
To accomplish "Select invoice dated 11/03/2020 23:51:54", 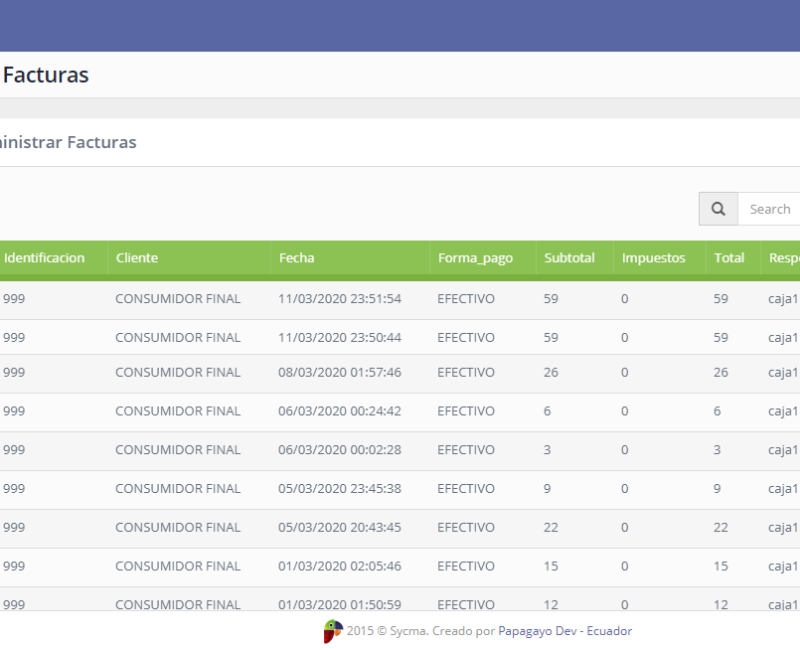I will pos(340,299).
